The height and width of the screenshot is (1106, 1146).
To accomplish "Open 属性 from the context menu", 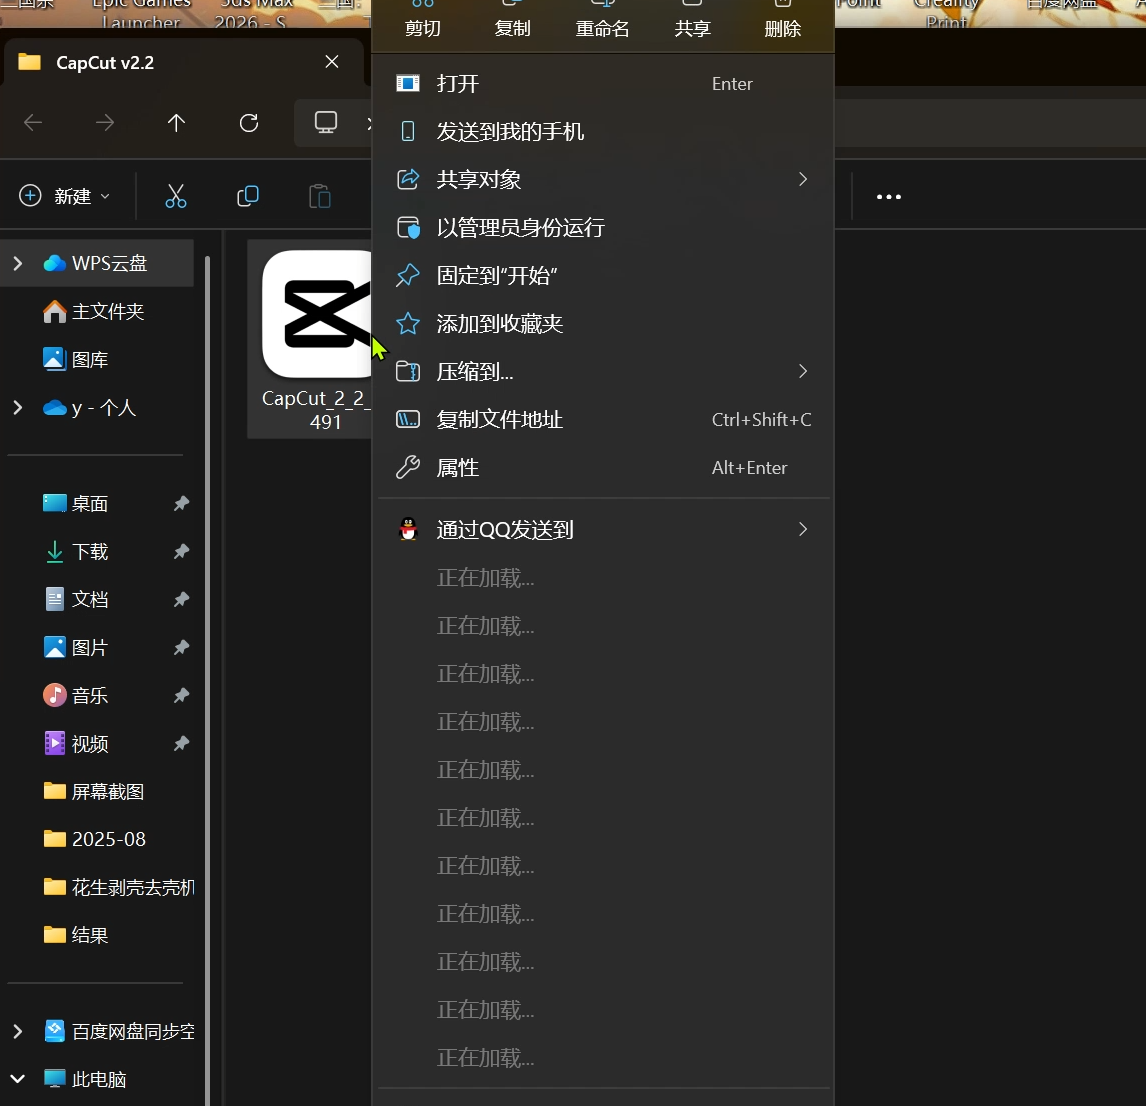I will click(x=604, y=468).
